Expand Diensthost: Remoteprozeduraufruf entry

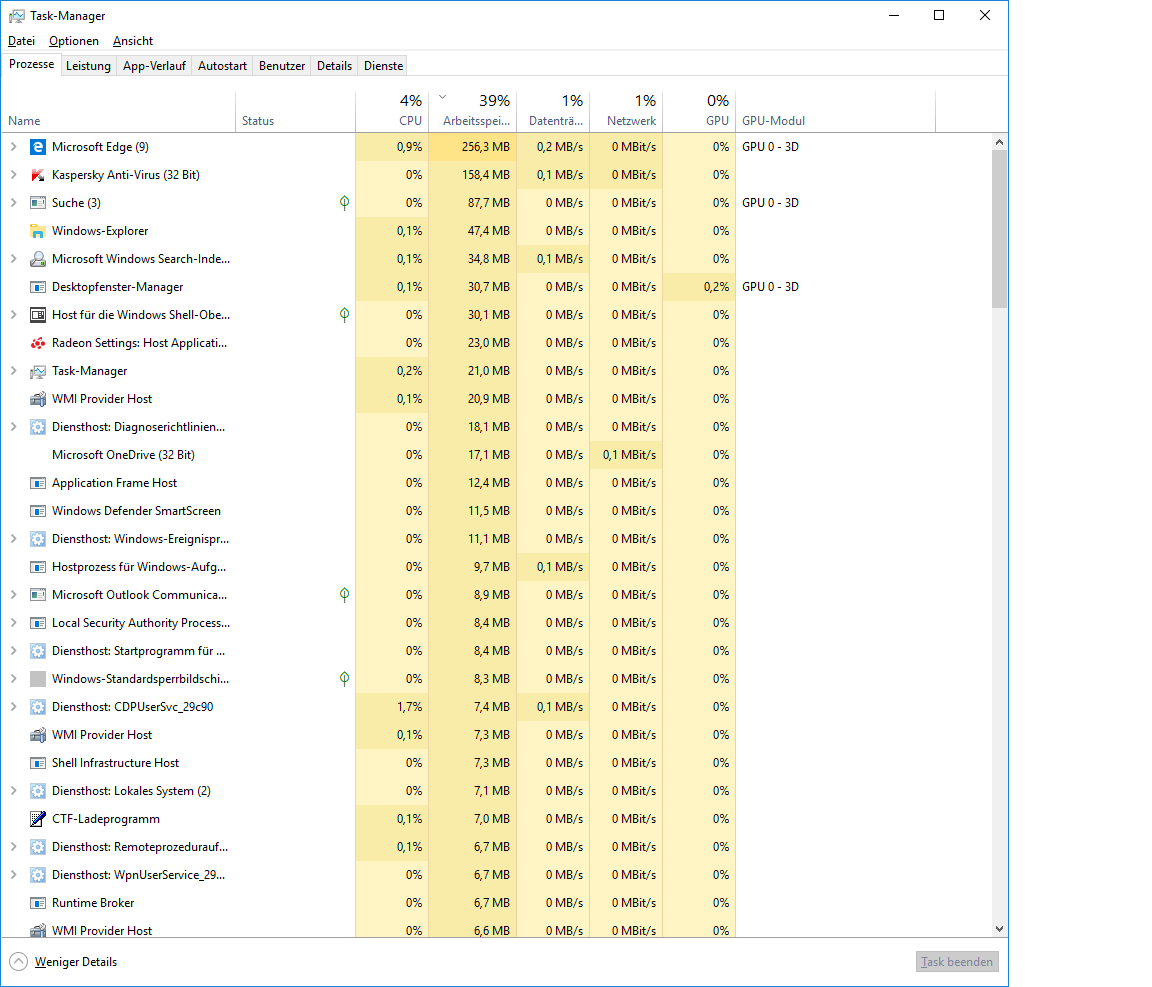[x=13, y=847]
